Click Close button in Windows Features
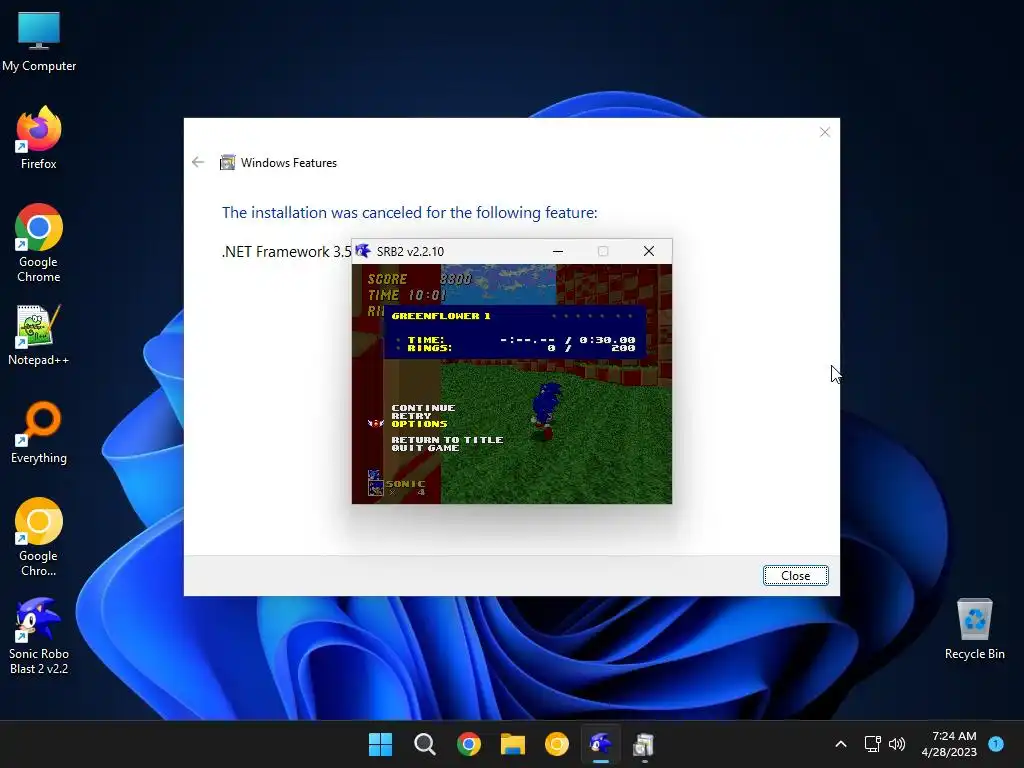 coord(795,575)
